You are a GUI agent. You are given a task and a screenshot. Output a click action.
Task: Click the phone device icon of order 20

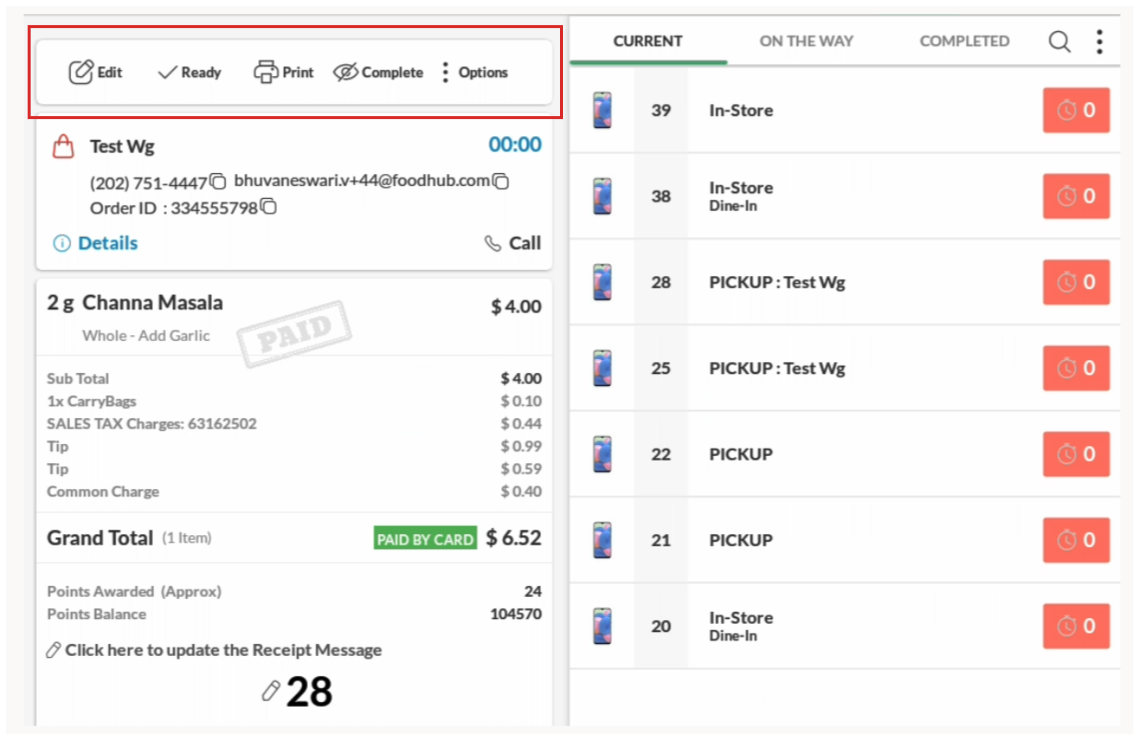pos(602,626)
